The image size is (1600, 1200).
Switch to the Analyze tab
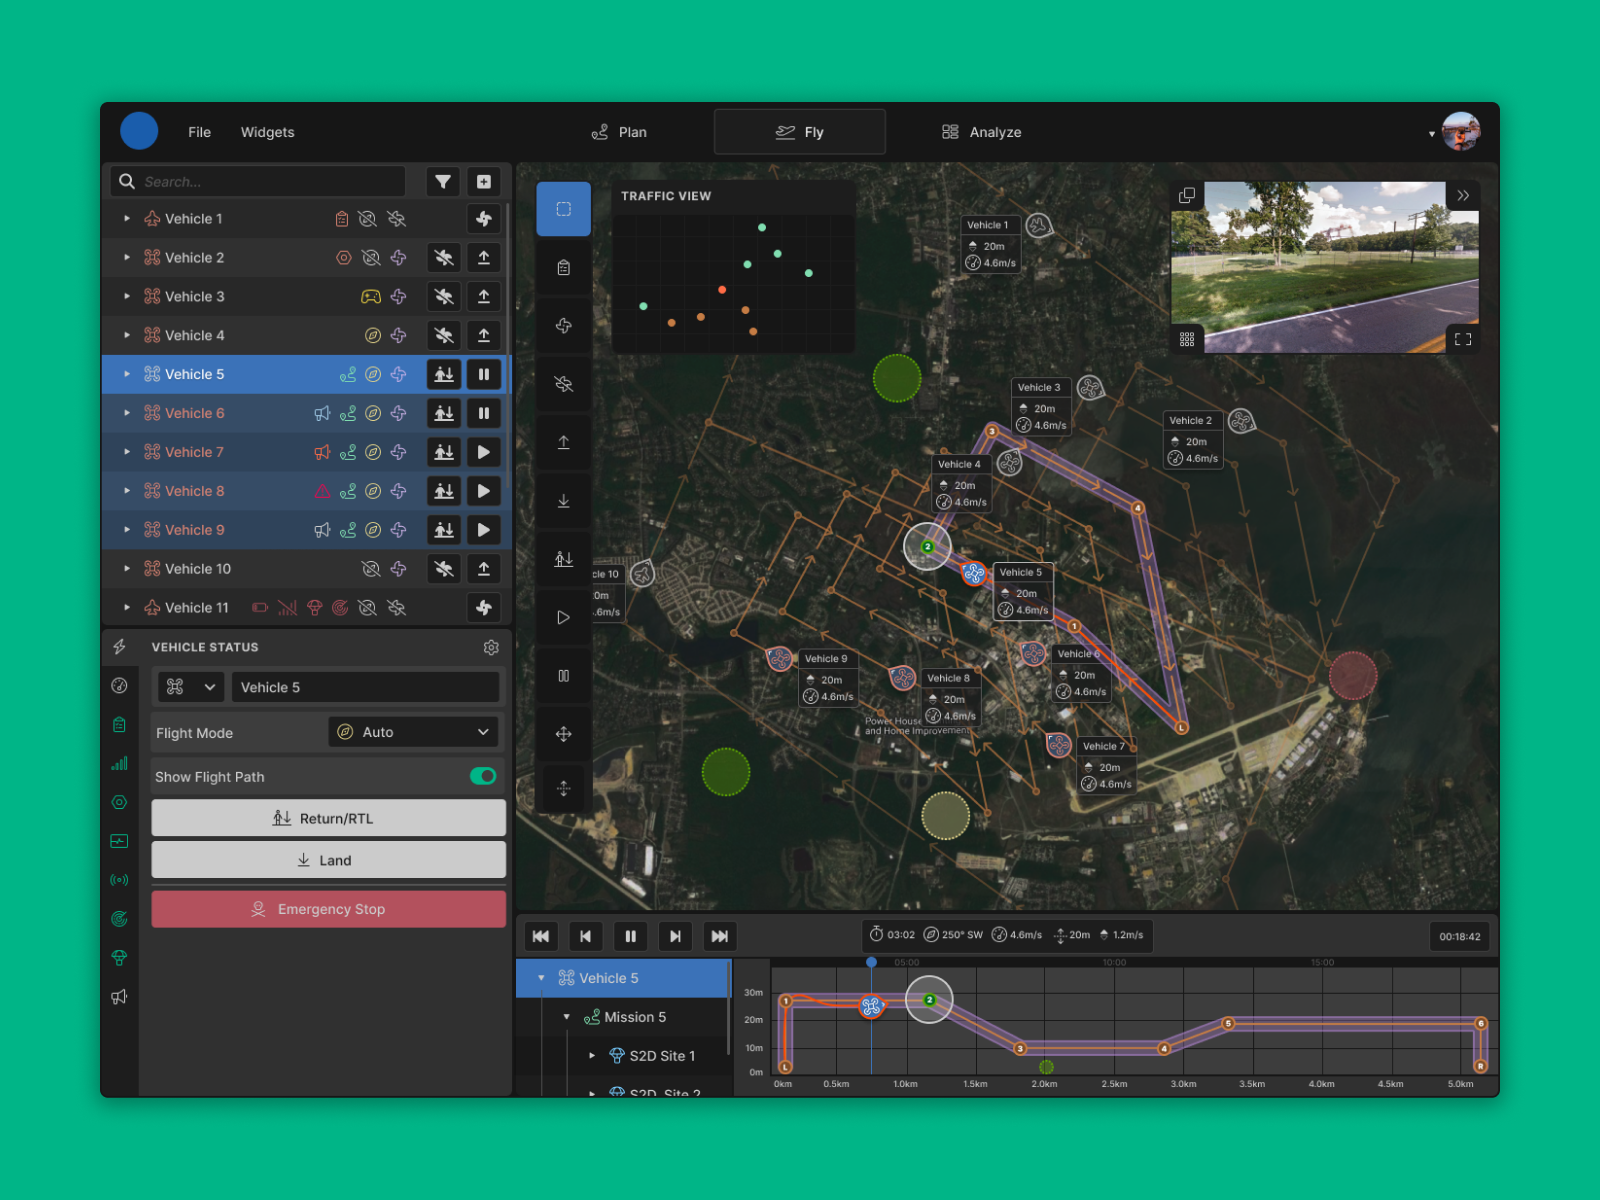coord(981,132)
